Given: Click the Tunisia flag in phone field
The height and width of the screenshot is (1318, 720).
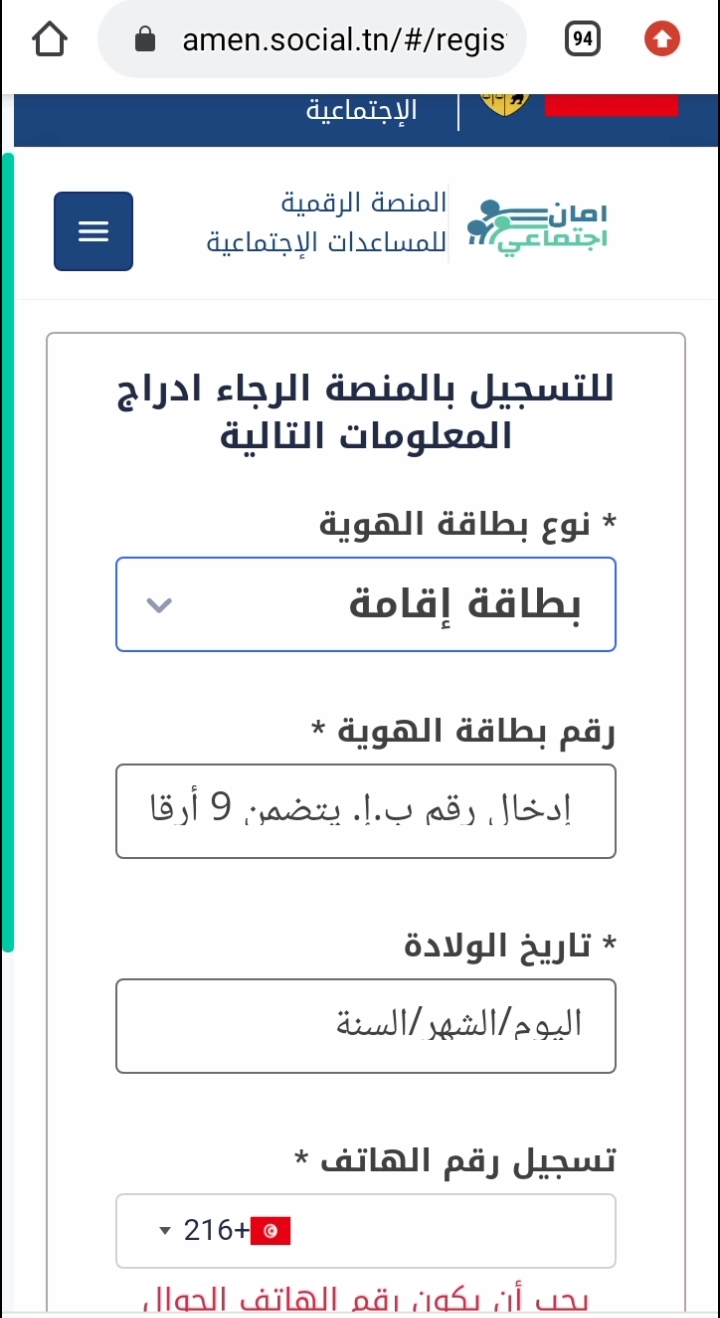Looking at the screenshot, I should [x=270, y=1231].
